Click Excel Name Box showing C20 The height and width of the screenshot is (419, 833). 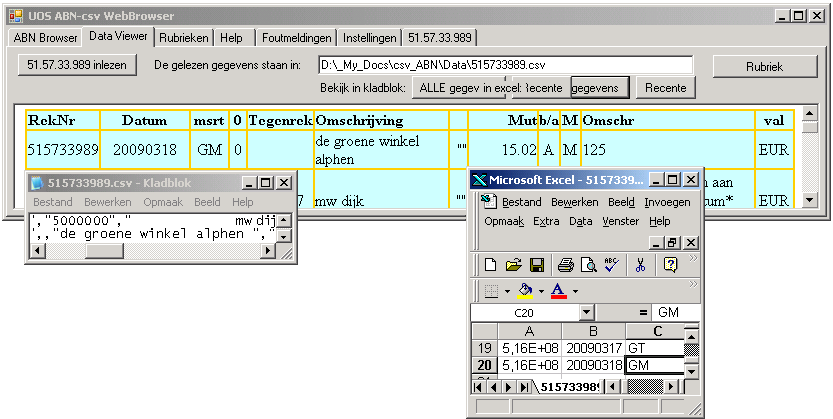[525, 313]
